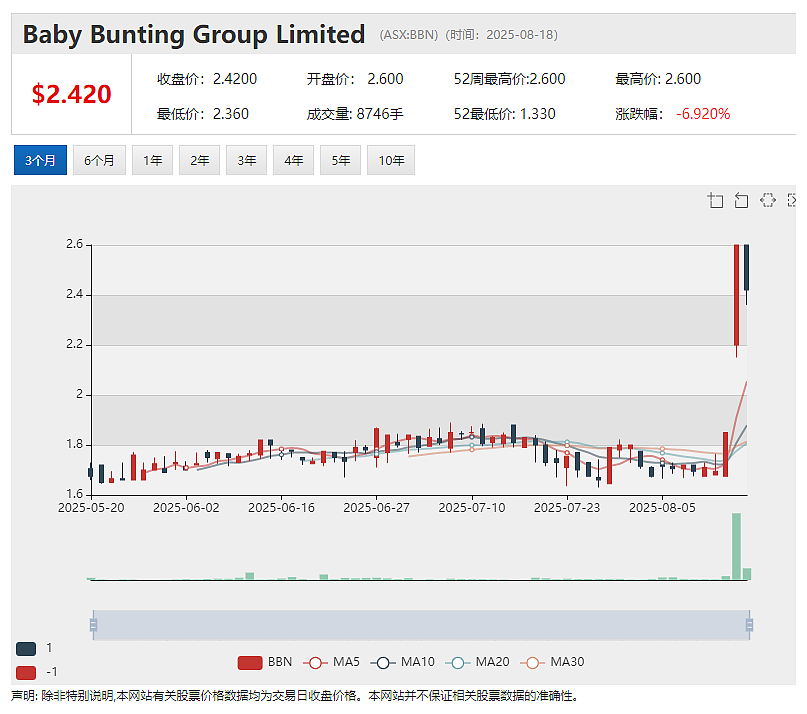Click the 声明 disclaimer text at bottom
Image resolution: width=807 pixels, height=714 pixels.
pos(296,696)
